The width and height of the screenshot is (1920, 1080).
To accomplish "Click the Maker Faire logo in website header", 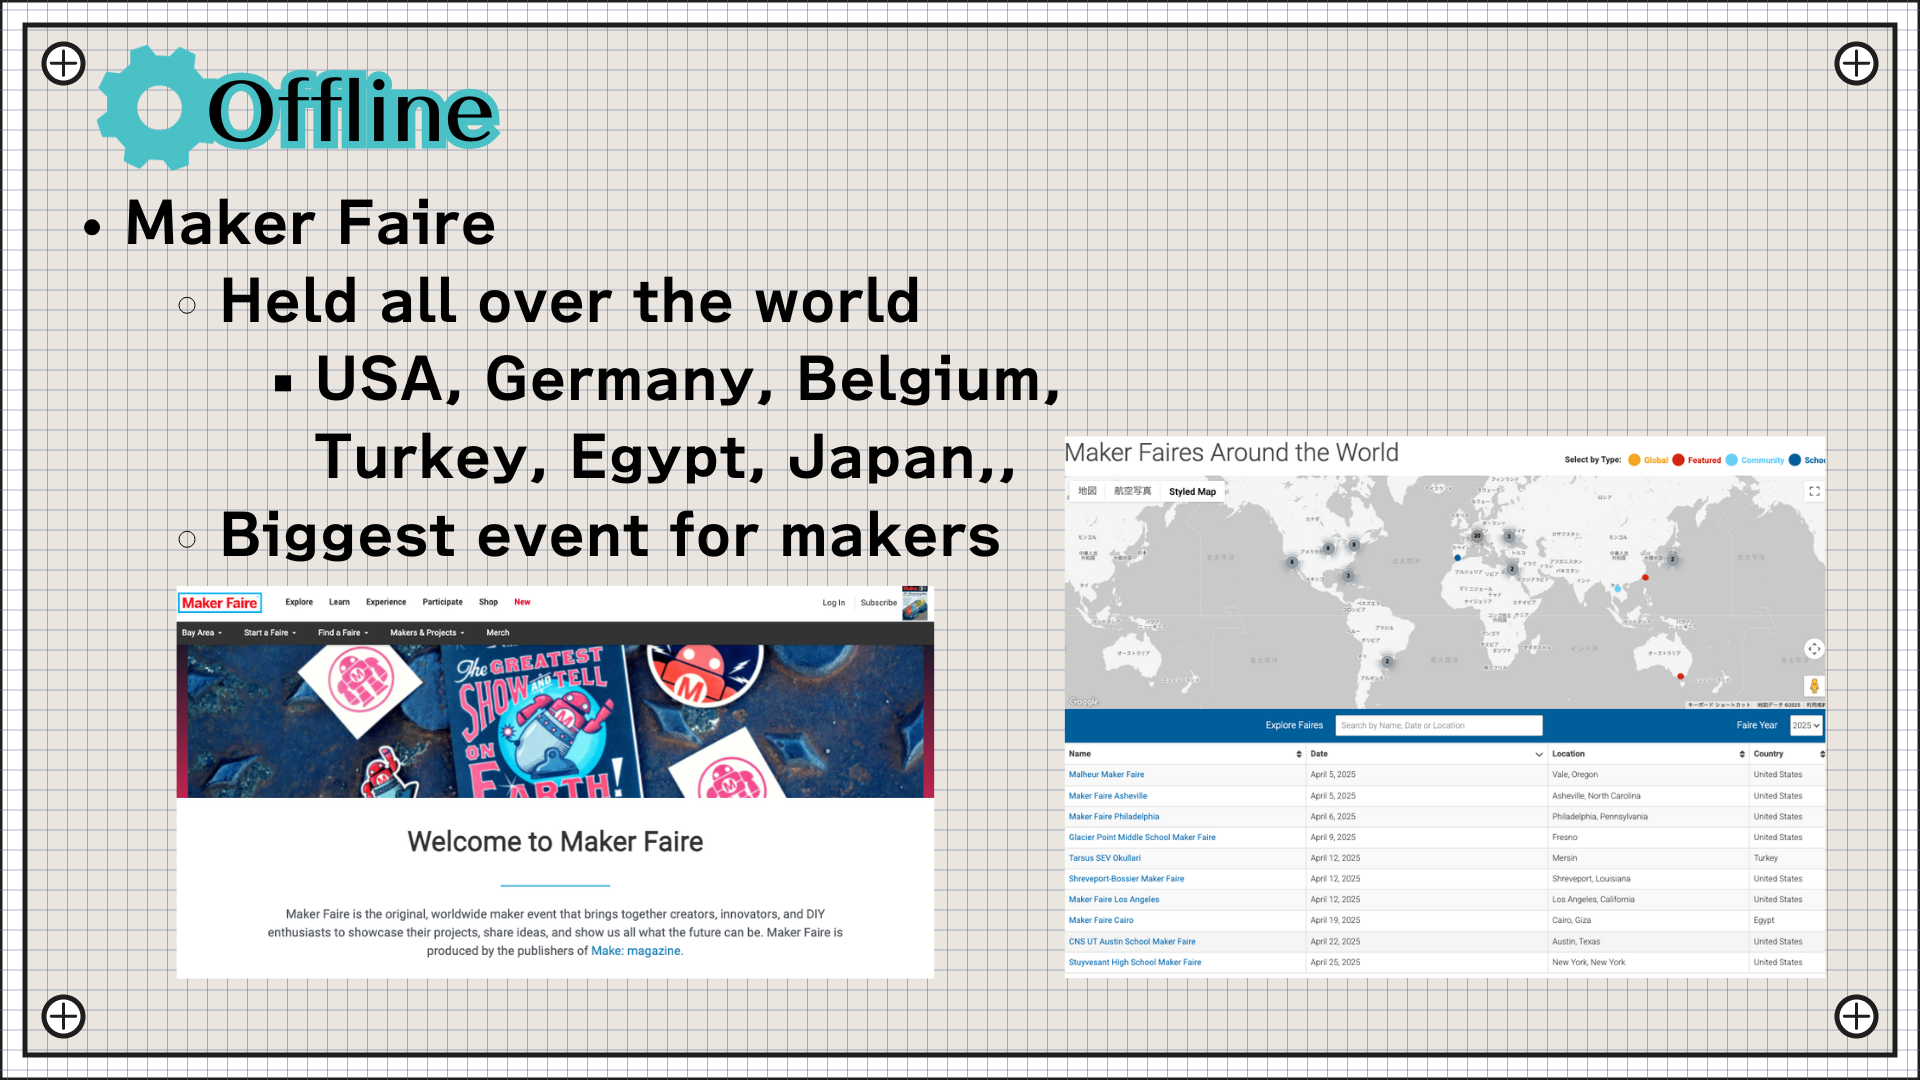I will click(220, 603).
